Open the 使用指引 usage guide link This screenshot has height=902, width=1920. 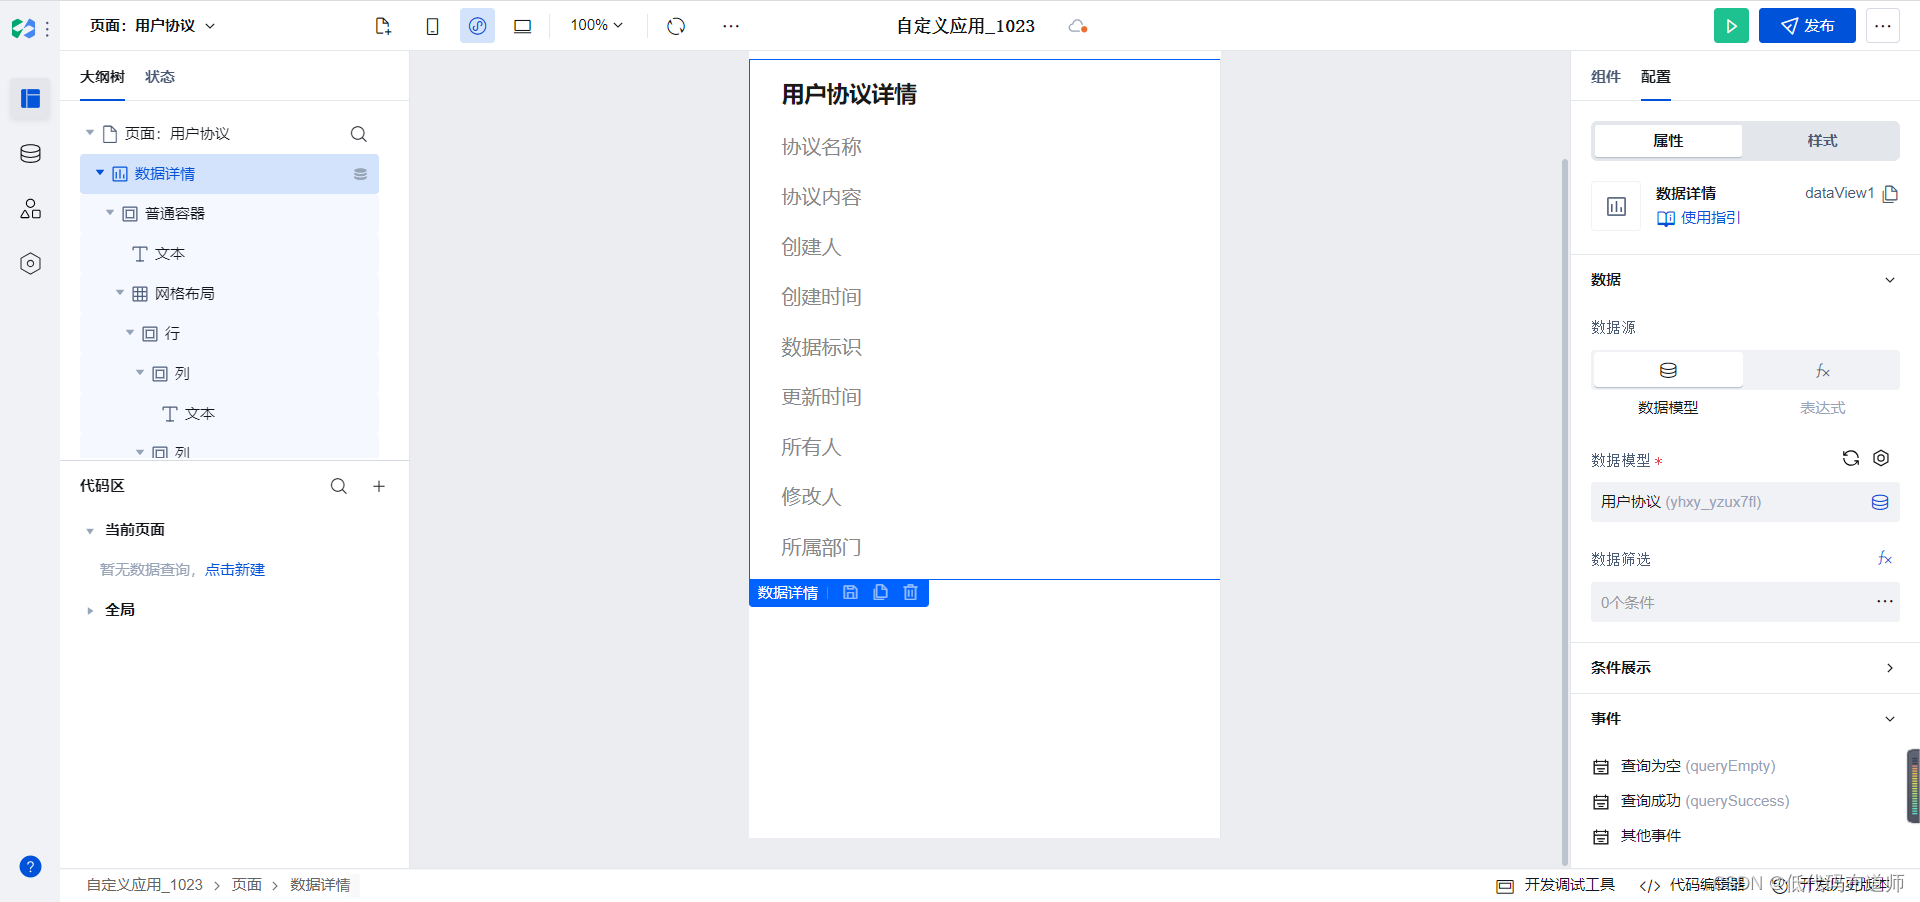[1699, 218]
